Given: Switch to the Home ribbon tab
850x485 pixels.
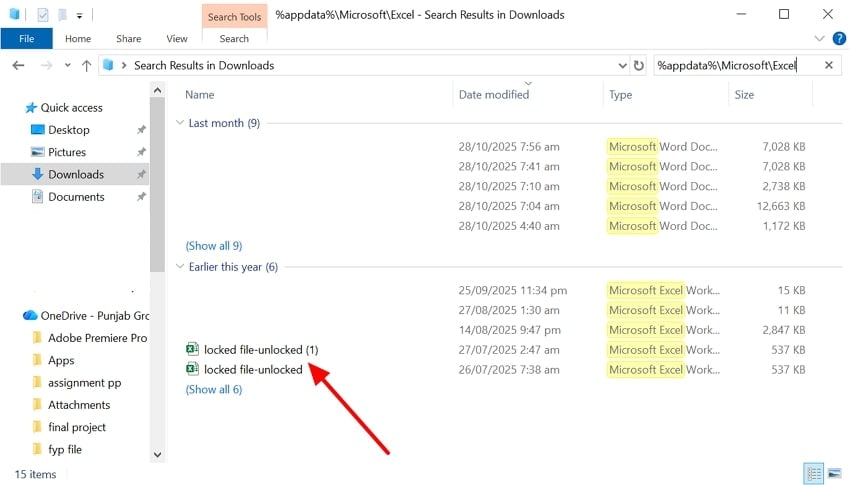Looking at the screenshot, I should (78, 38).
